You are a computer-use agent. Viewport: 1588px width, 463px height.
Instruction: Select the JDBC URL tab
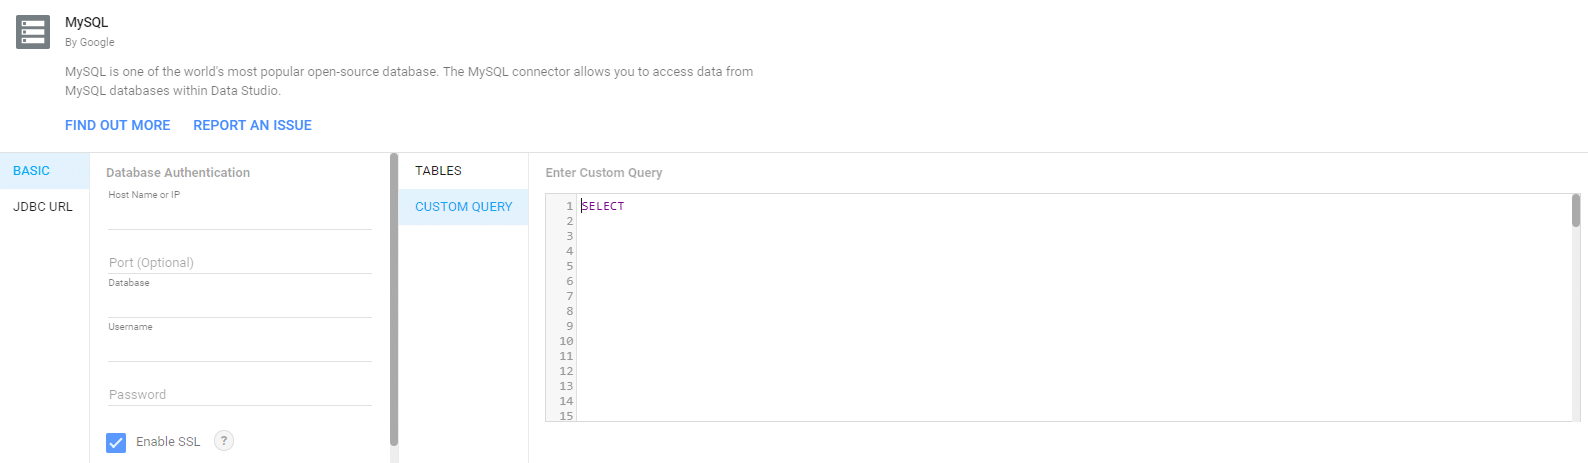43,207
